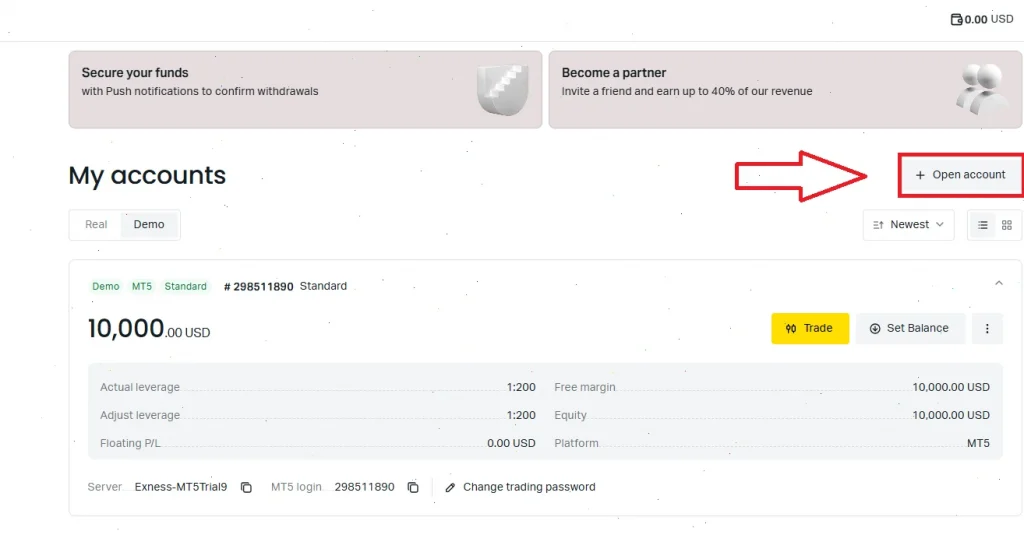Open the Secure your funds banner
Image resolution: width=1024 pixels, height=535 pixels.
pyautogui.click(x=305, y=89)
